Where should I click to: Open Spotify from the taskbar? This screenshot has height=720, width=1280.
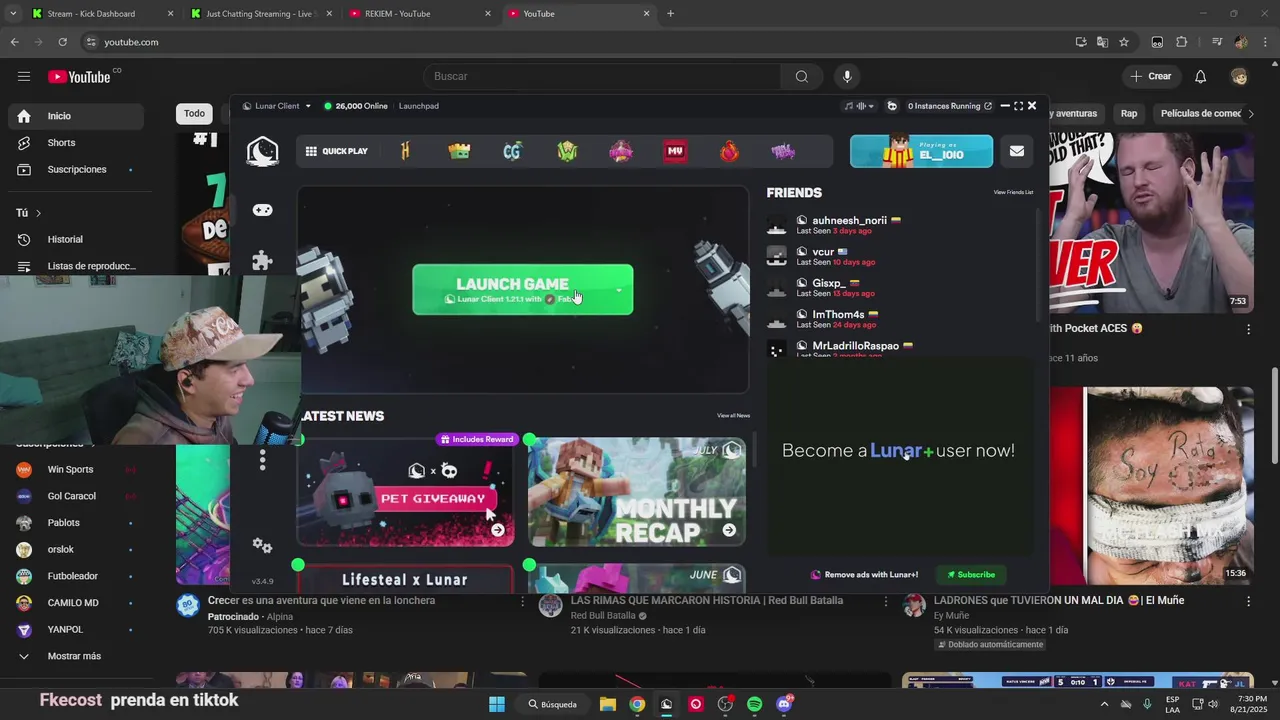[x=754, y=704]
